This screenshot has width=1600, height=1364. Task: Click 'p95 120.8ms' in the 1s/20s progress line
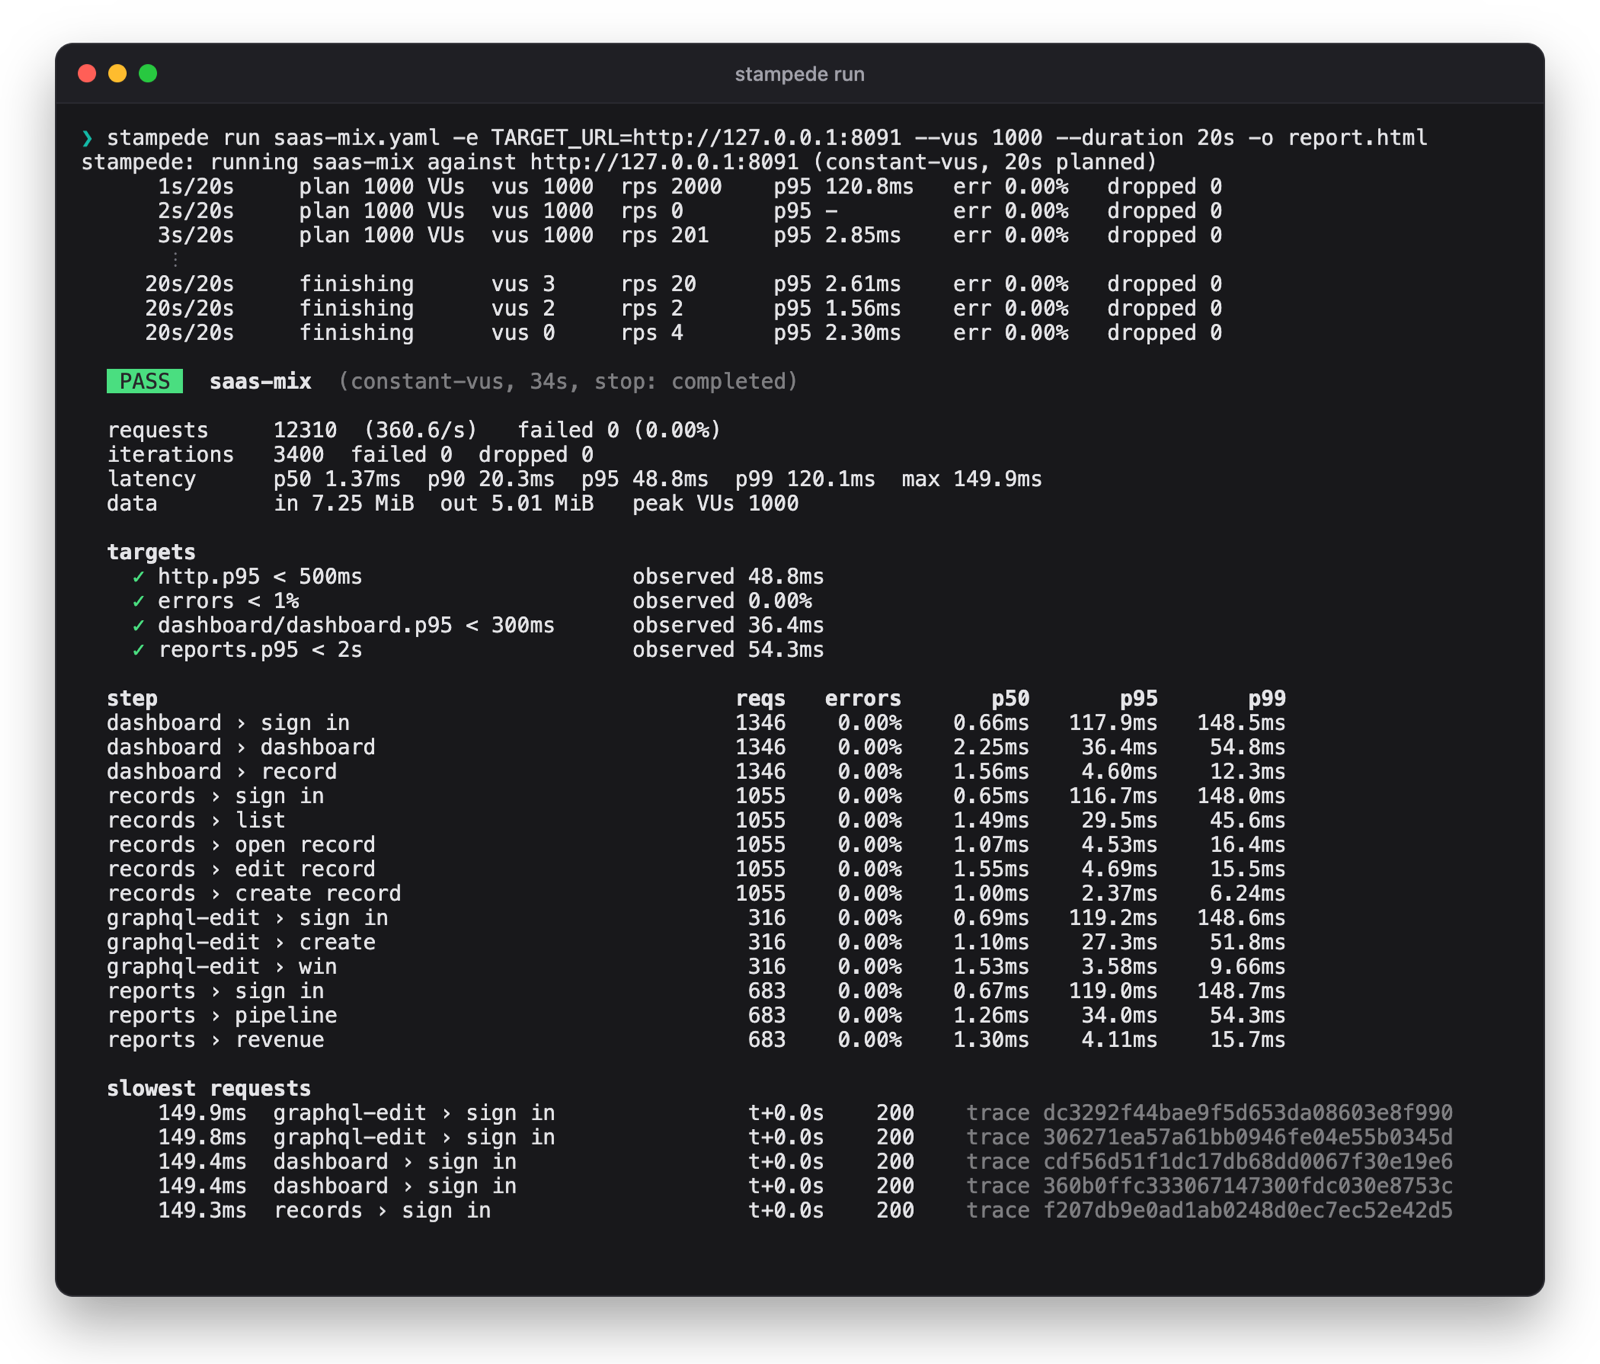pyautogui.click(x=843, y=186)
